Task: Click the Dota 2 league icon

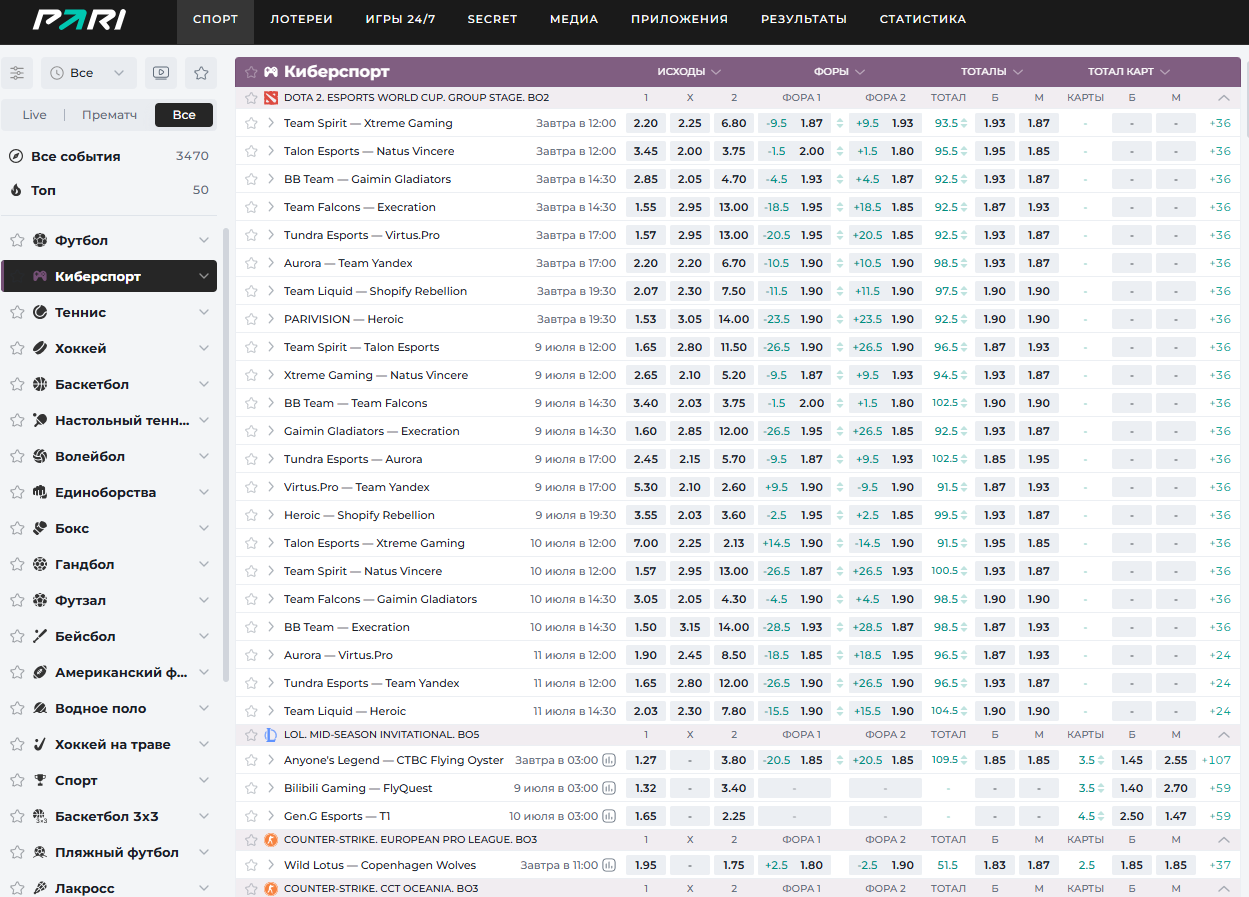Action: tap(271, 98)
